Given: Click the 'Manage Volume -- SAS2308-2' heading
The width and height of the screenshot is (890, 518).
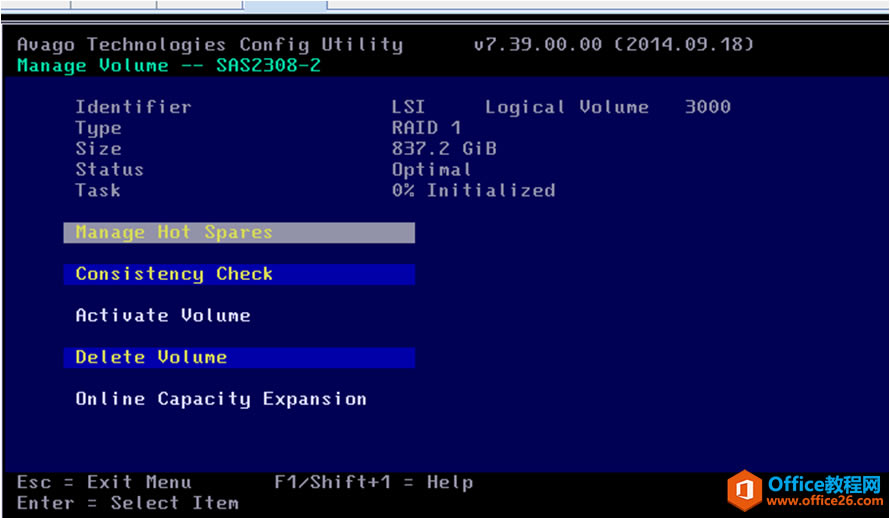Looking at the screenshot, I should pos(169,66).
